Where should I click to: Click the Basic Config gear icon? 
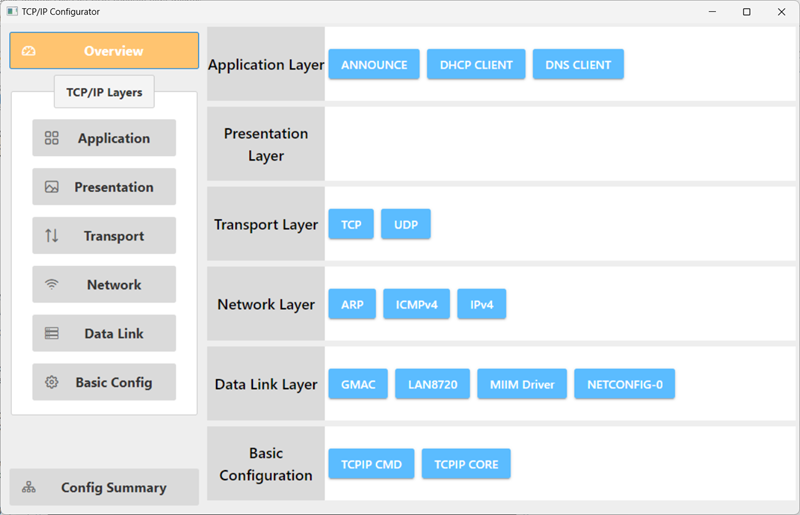tap(52, 382)
